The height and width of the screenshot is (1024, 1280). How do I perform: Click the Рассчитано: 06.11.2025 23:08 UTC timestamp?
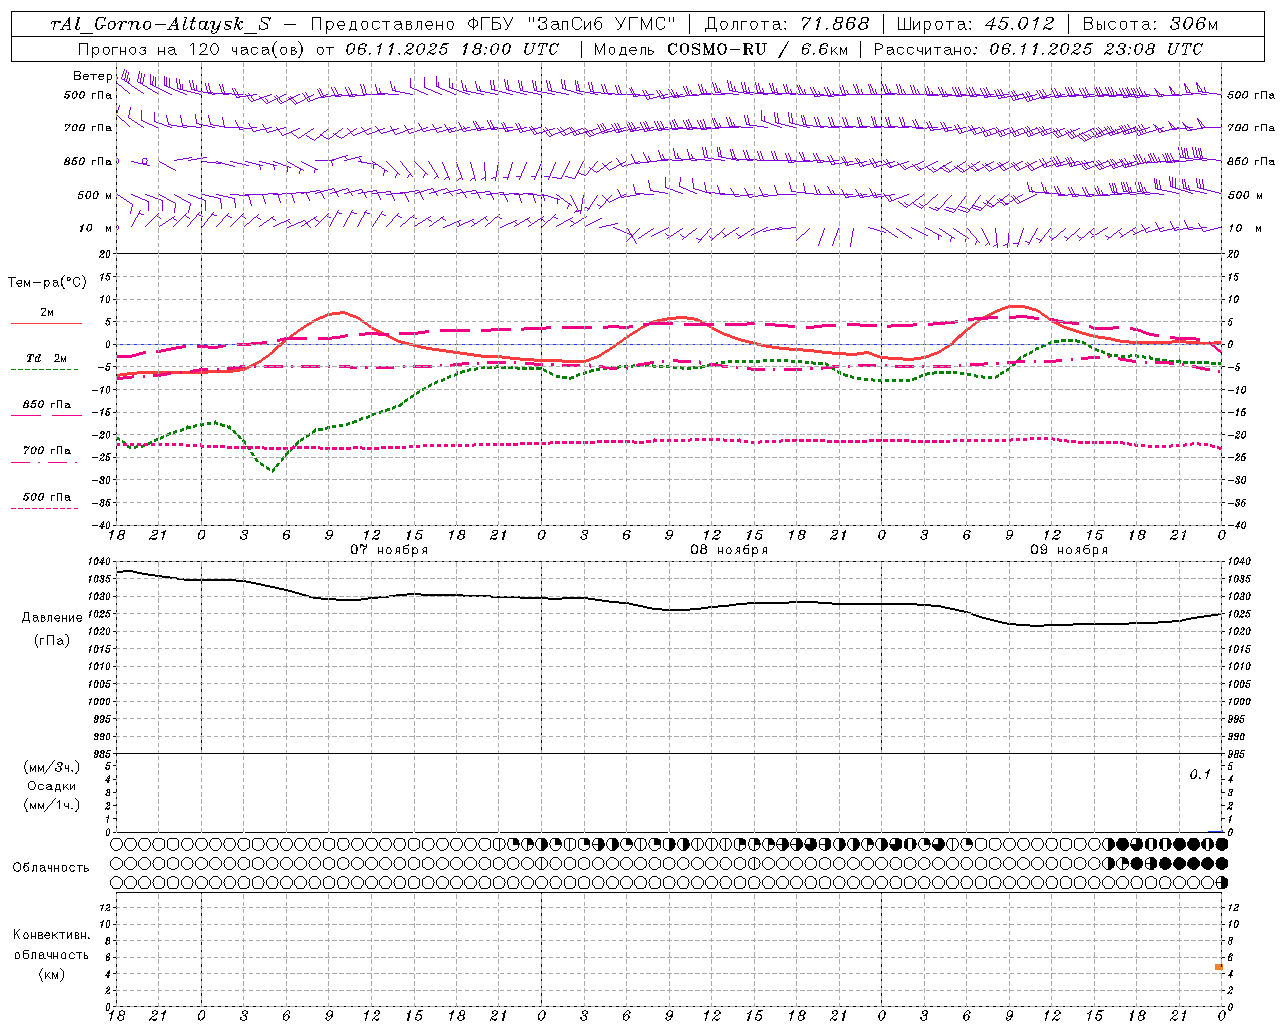[x=1038, y=49]
